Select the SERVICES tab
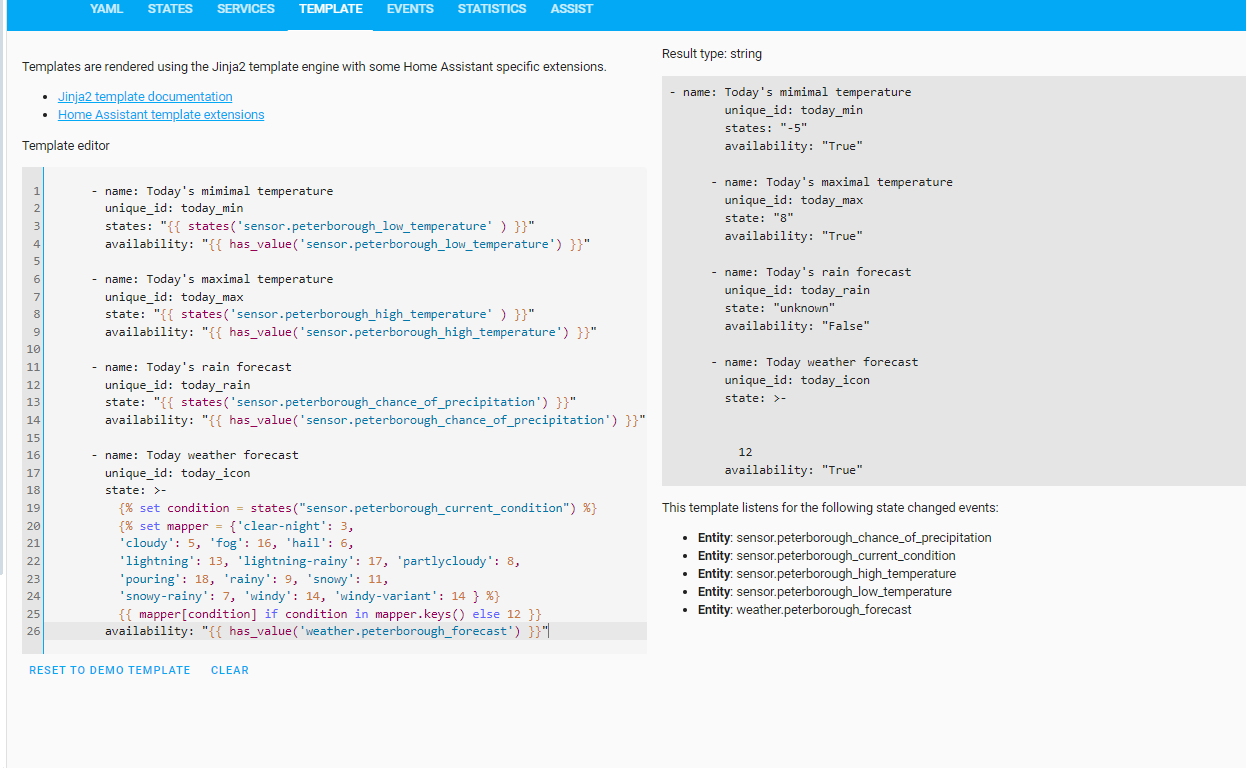Image resolution: width=1246 pixels, height=768 pixels. 245,9
